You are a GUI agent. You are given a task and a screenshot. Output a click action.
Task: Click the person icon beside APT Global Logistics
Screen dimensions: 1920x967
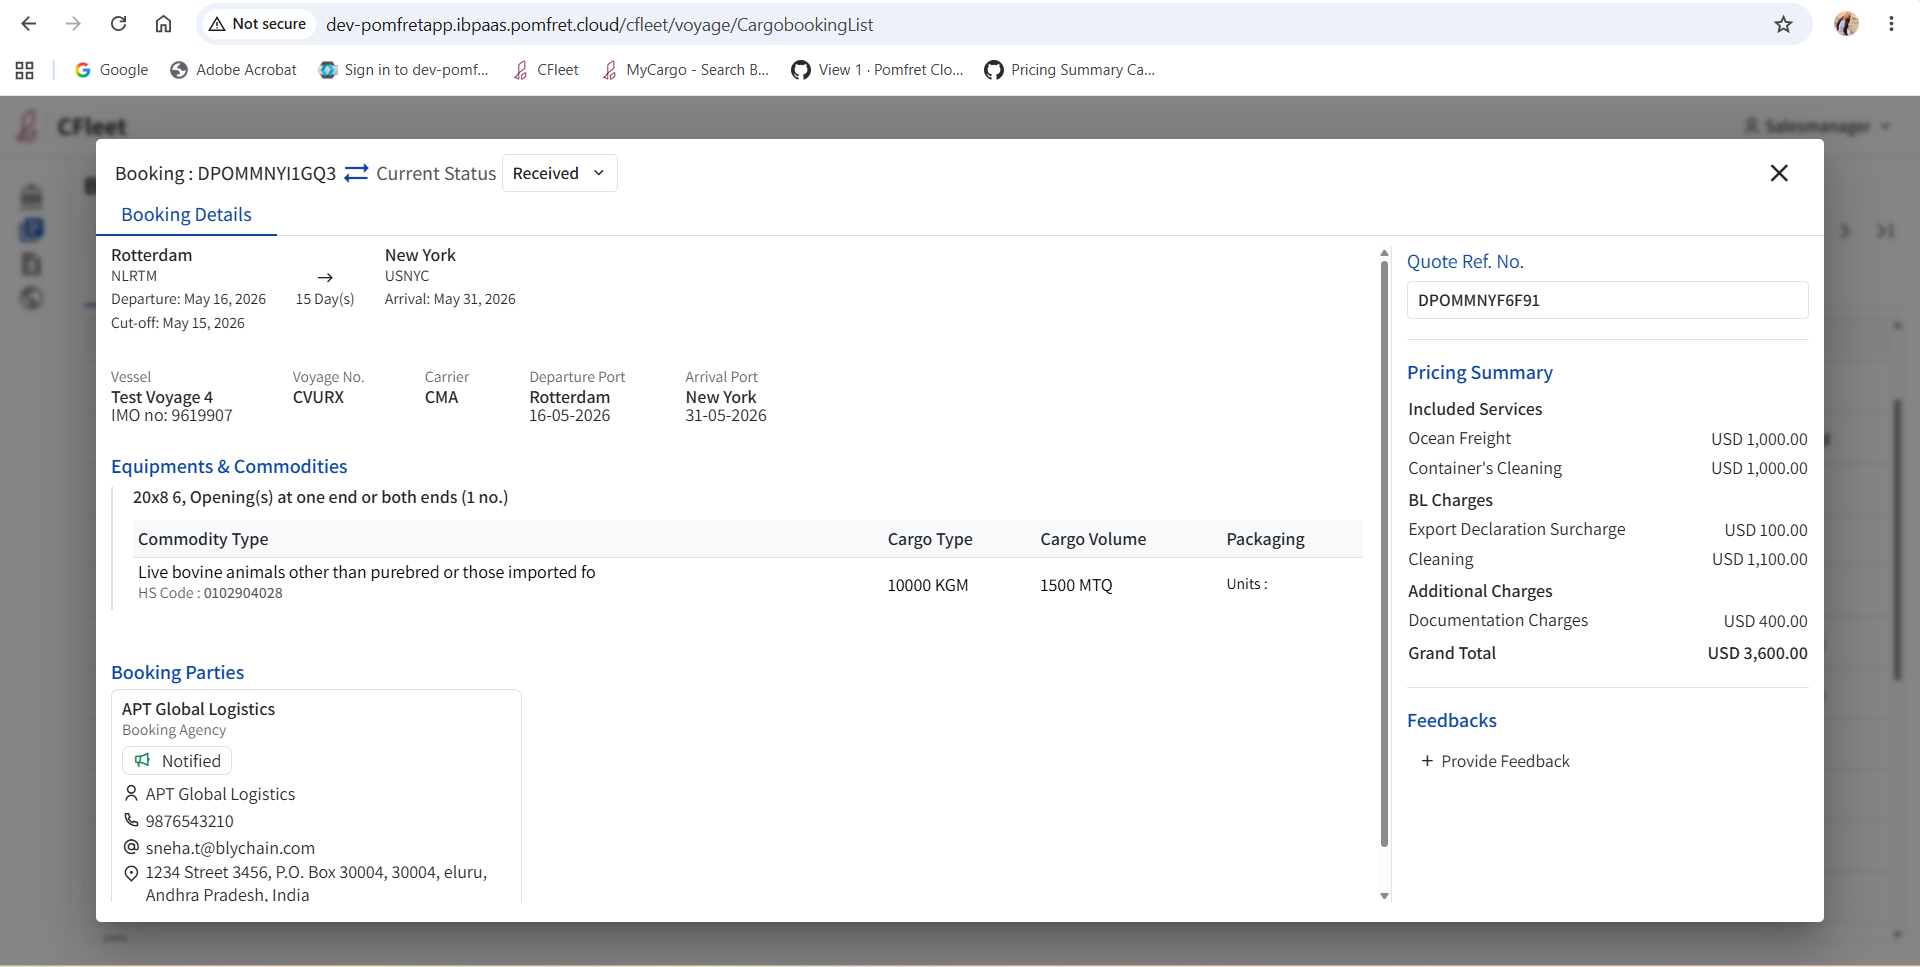tap(131, 793)
